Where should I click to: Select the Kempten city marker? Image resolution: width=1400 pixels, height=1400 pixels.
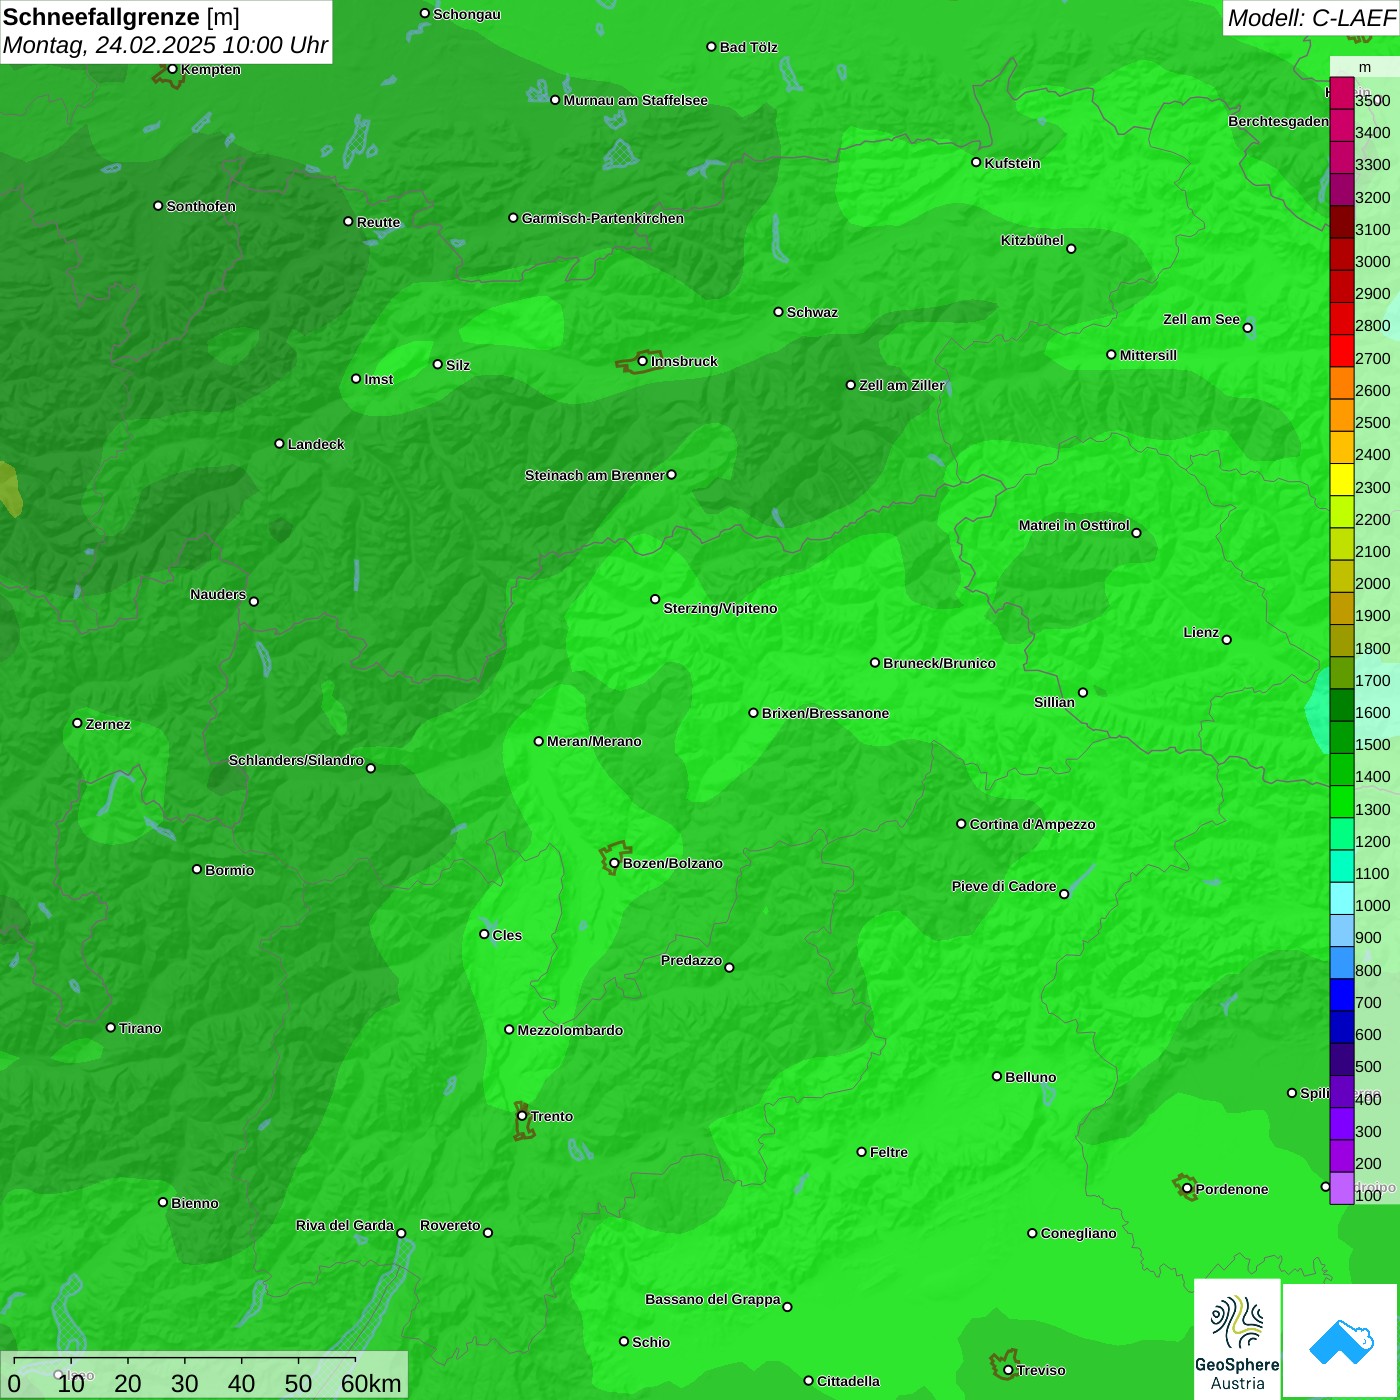pos(172,69)
